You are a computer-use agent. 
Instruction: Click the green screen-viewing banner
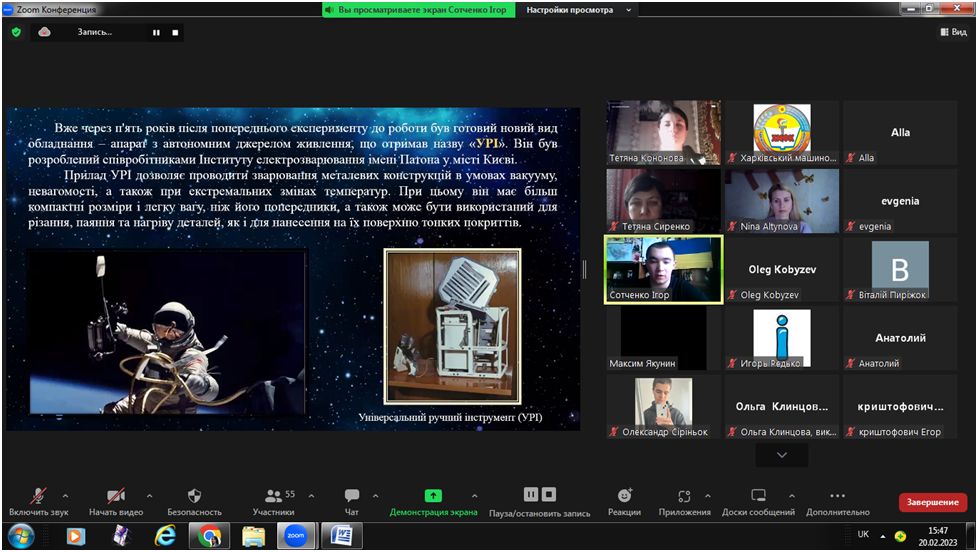click(x=419, y=10)
